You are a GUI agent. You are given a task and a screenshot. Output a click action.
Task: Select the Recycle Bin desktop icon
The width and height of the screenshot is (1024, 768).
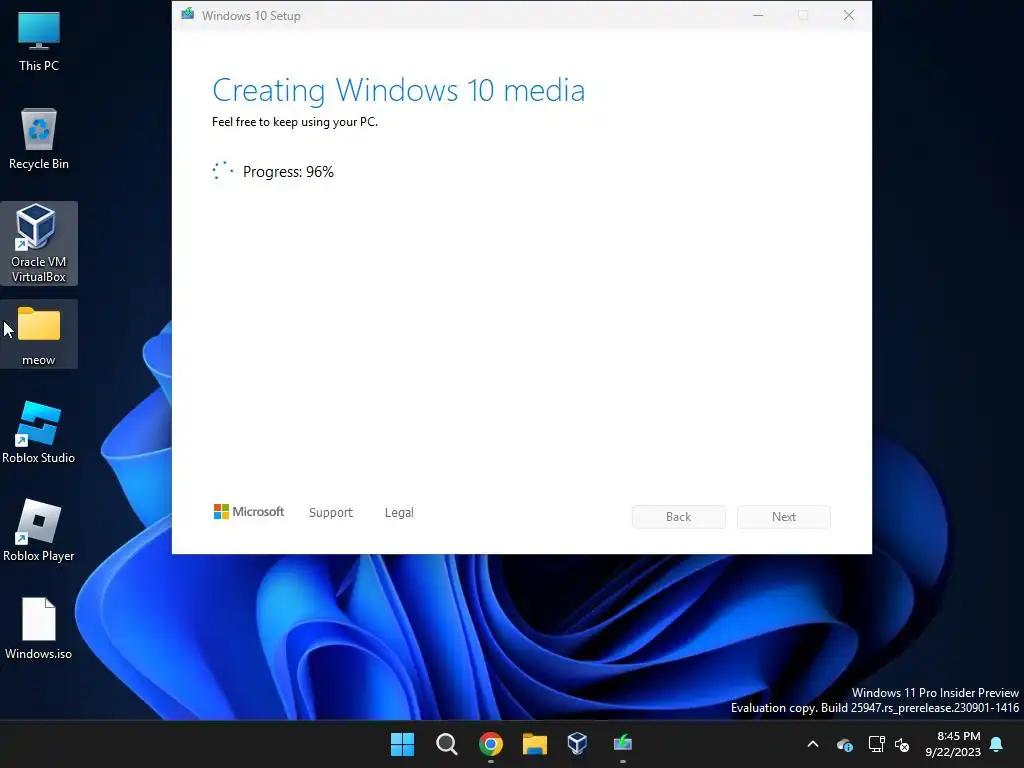39,139
